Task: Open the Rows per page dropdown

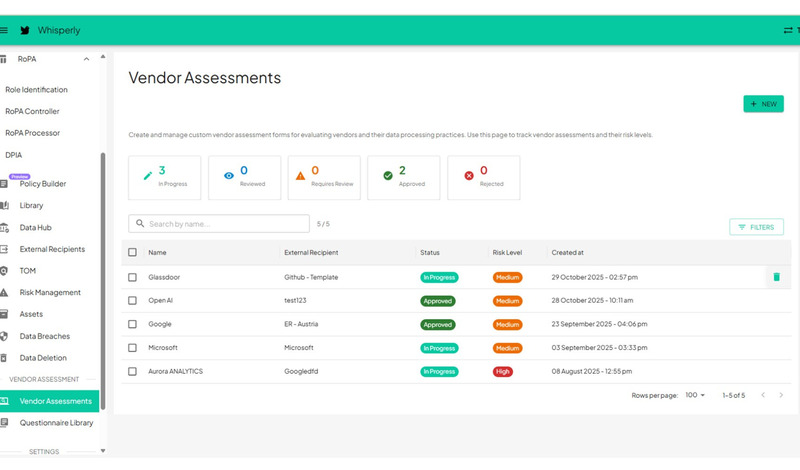Action: [694, 396]
